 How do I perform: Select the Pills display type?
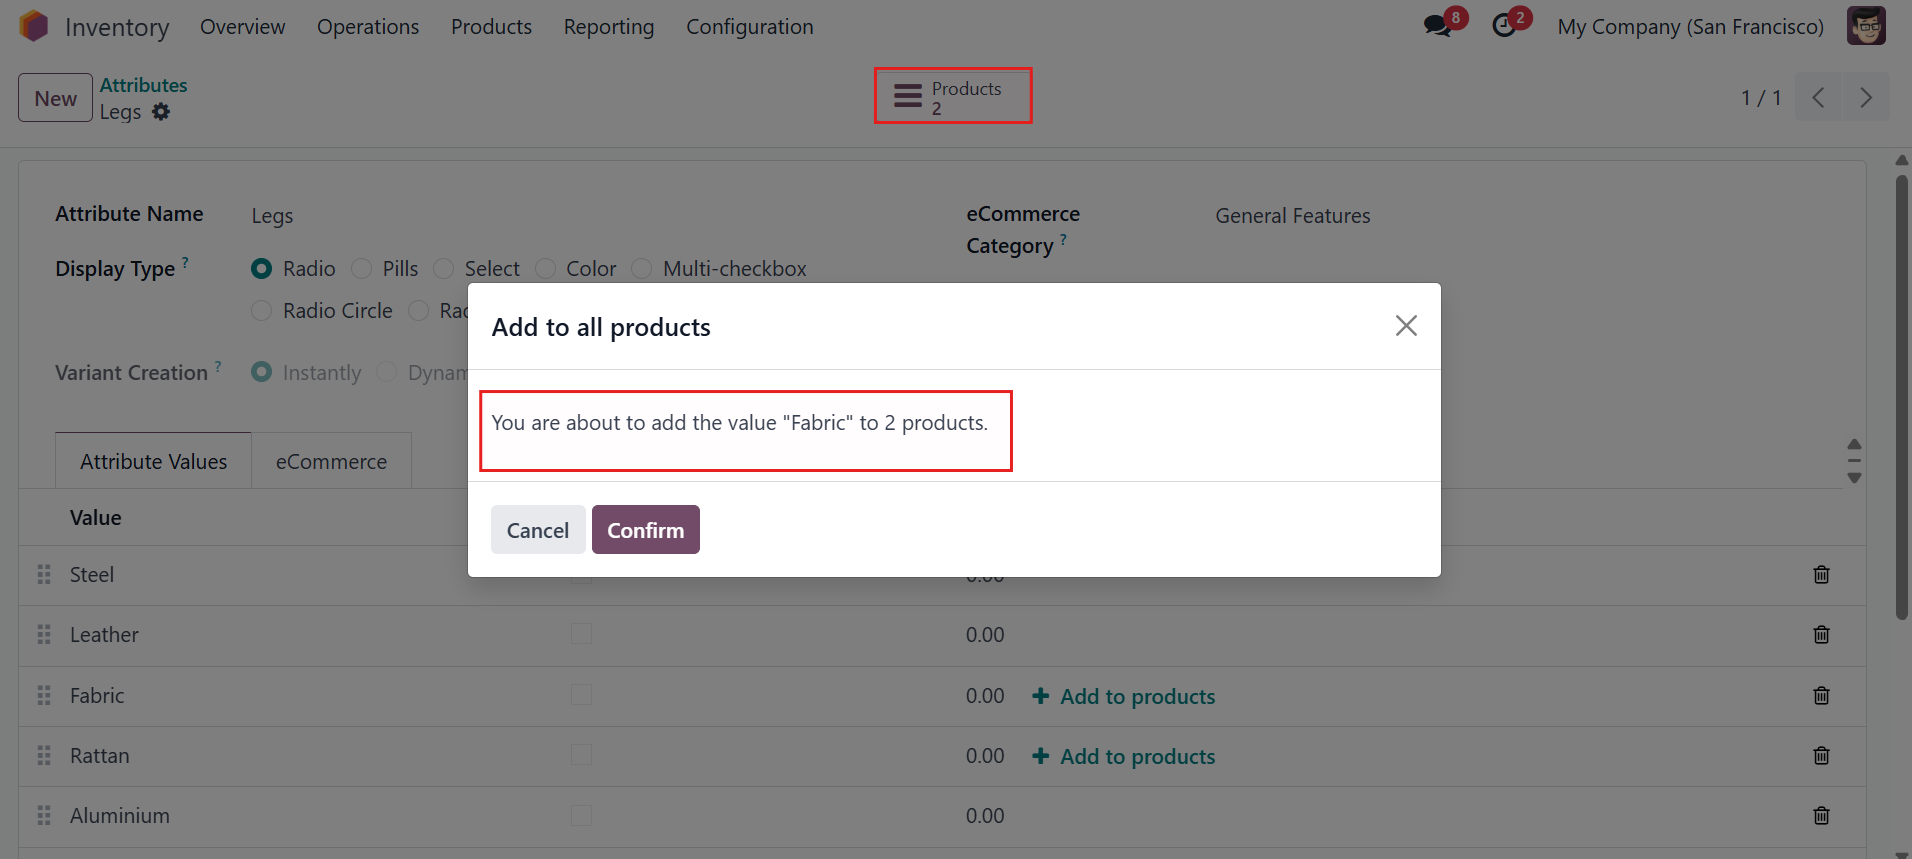(362, 269)
